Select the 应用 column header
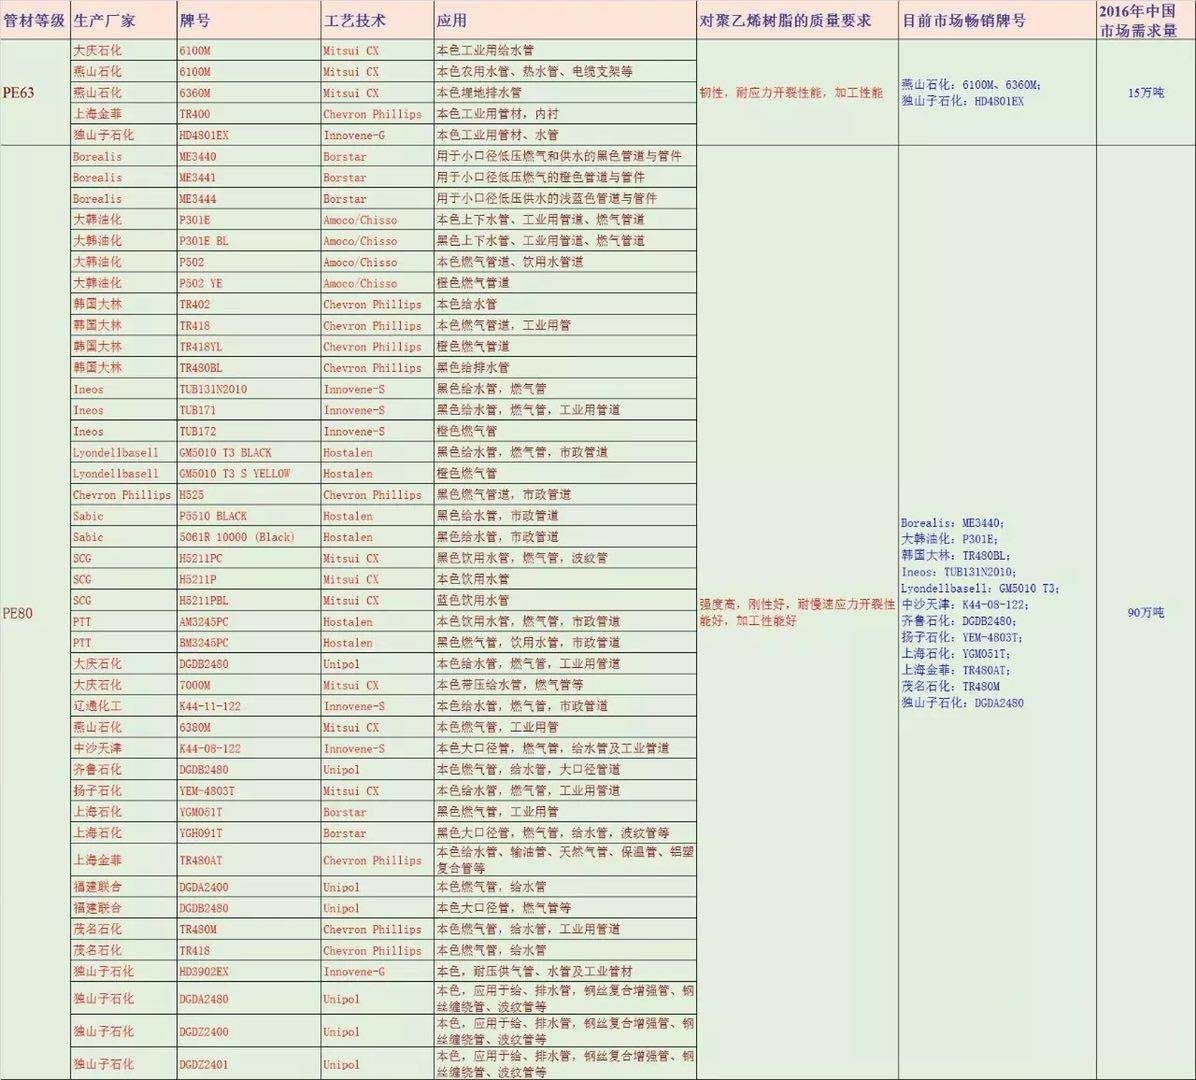 (x=565, y=21)
